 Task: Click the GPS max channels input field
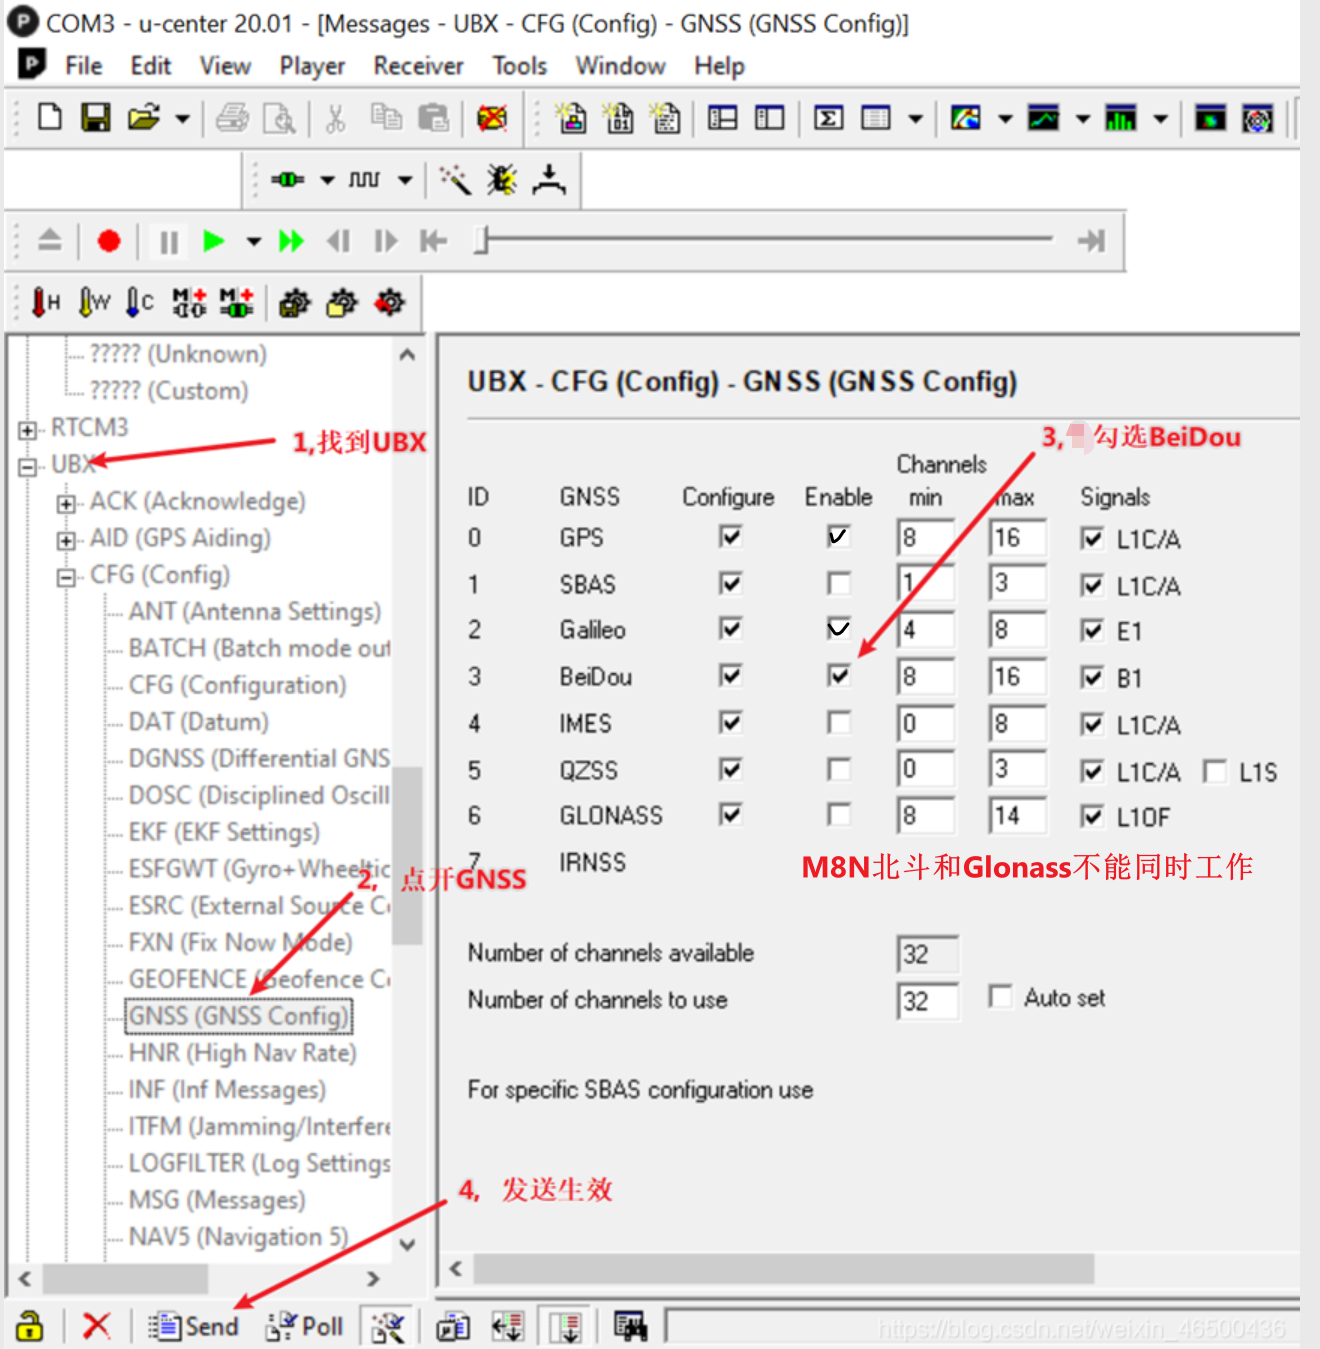click(1017, 537)
